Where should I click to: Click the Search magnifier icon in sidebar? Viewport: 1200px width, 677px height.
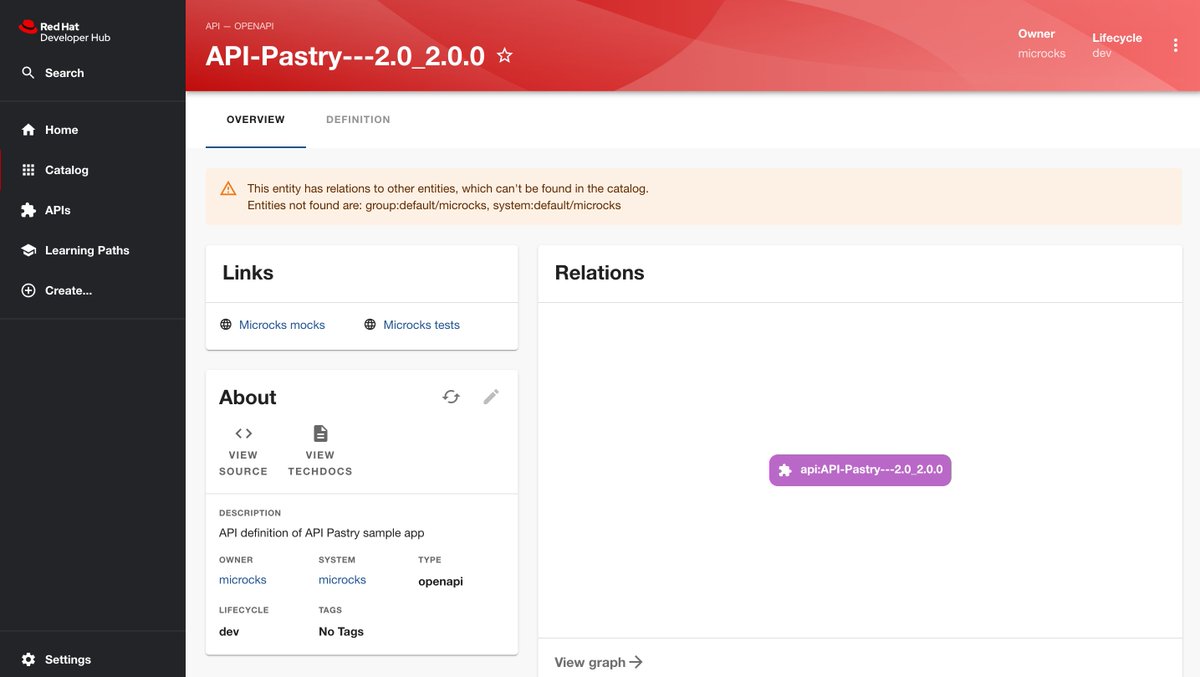point(28,73)
